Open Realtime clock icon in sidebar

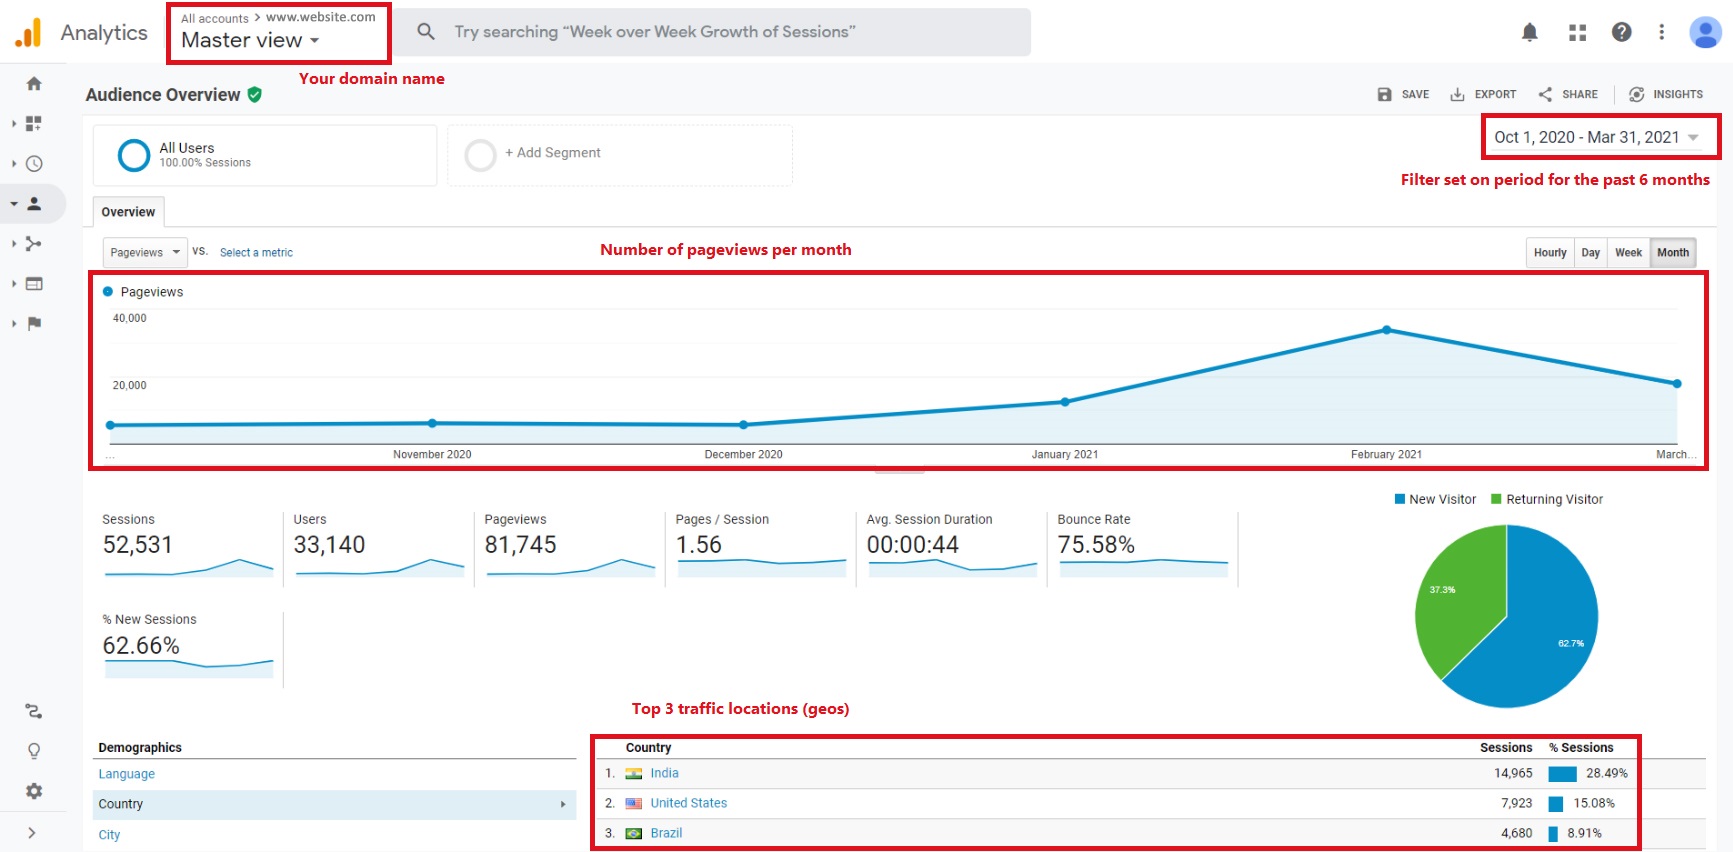coord(34,164)
